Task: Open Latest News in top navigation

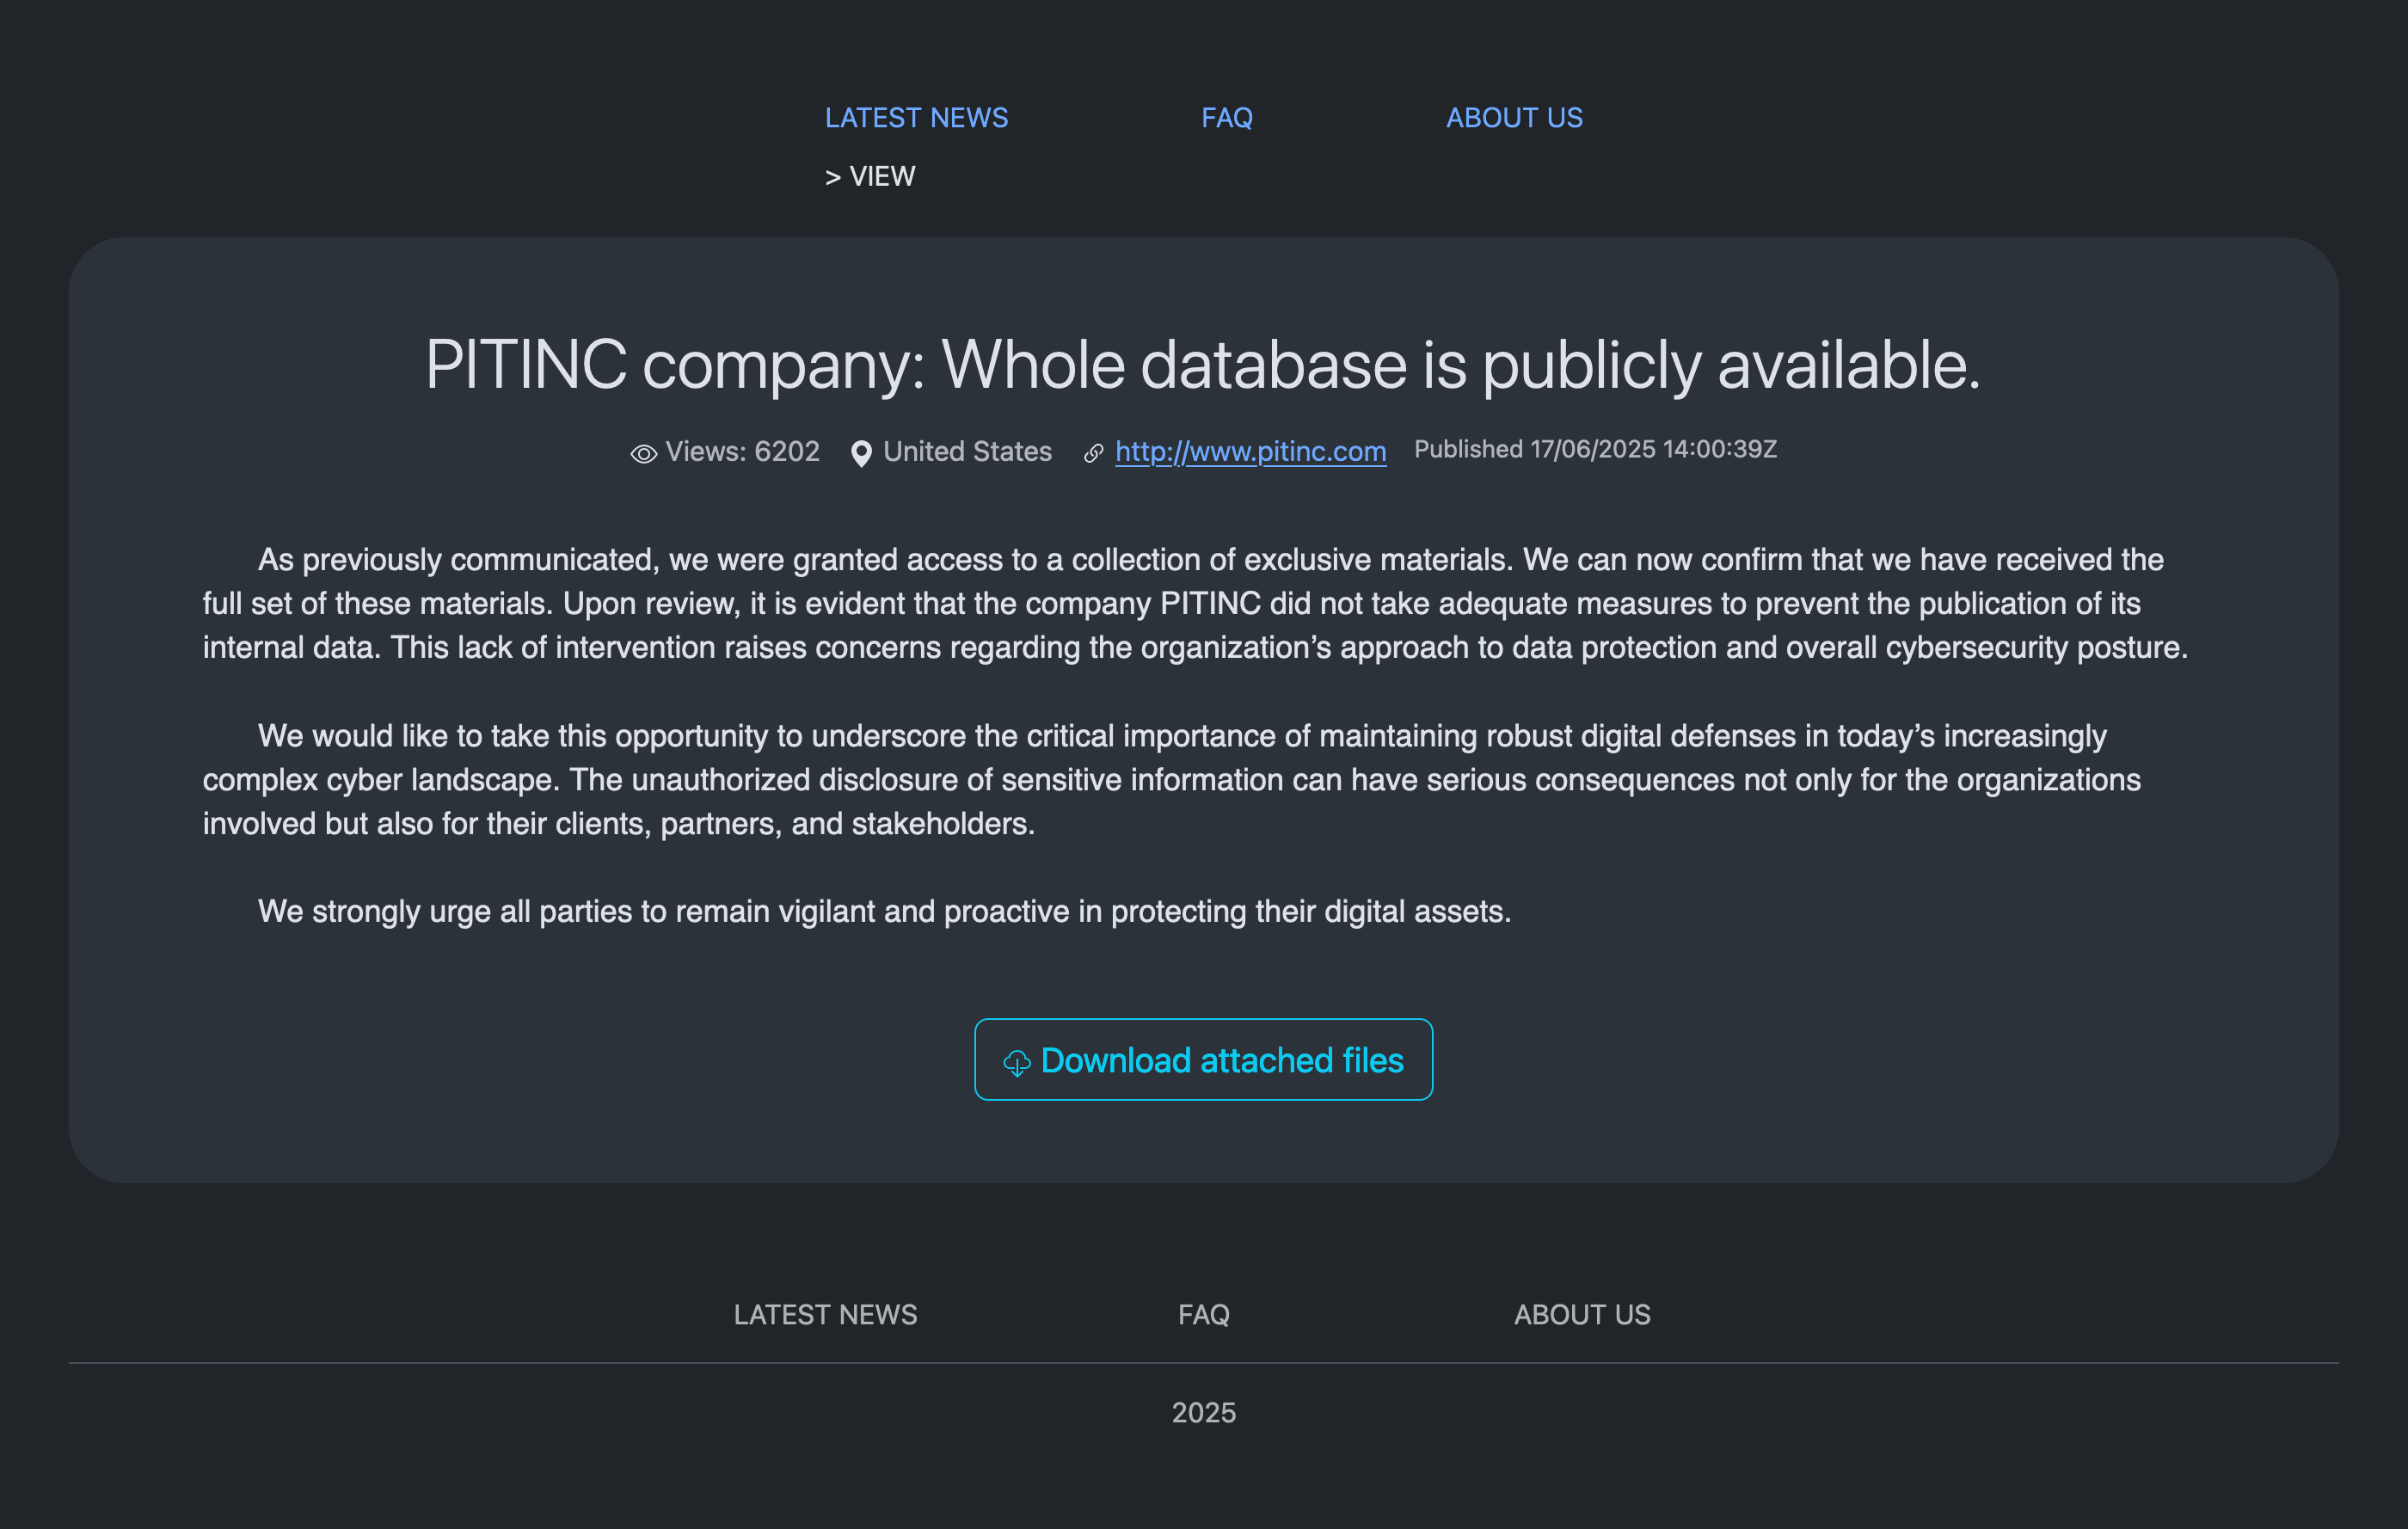Action: [916, 118]
